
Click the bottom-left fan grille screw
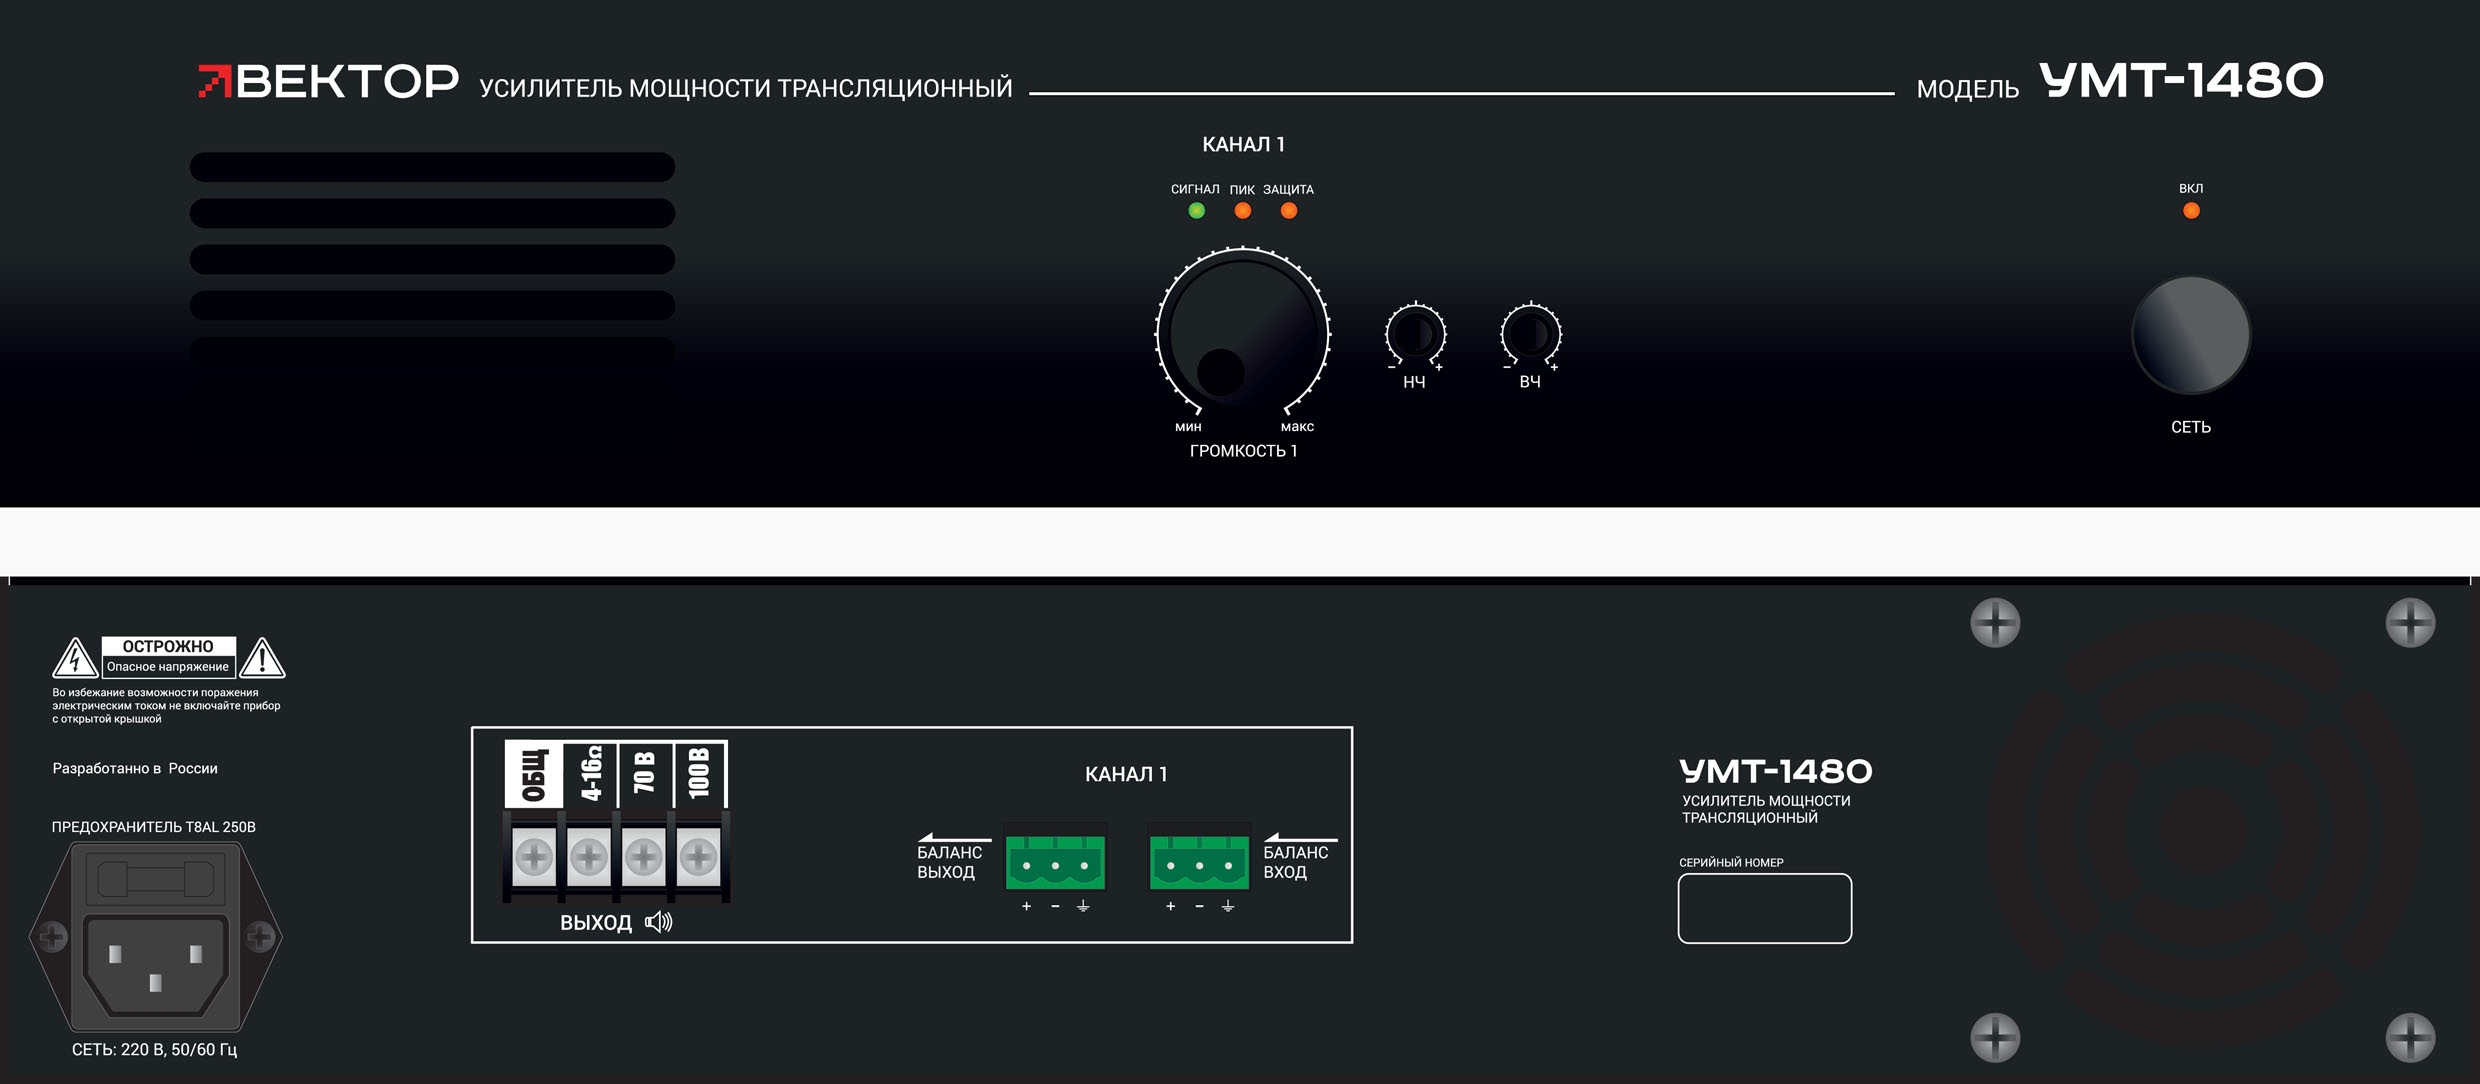click(1995, 1038)
